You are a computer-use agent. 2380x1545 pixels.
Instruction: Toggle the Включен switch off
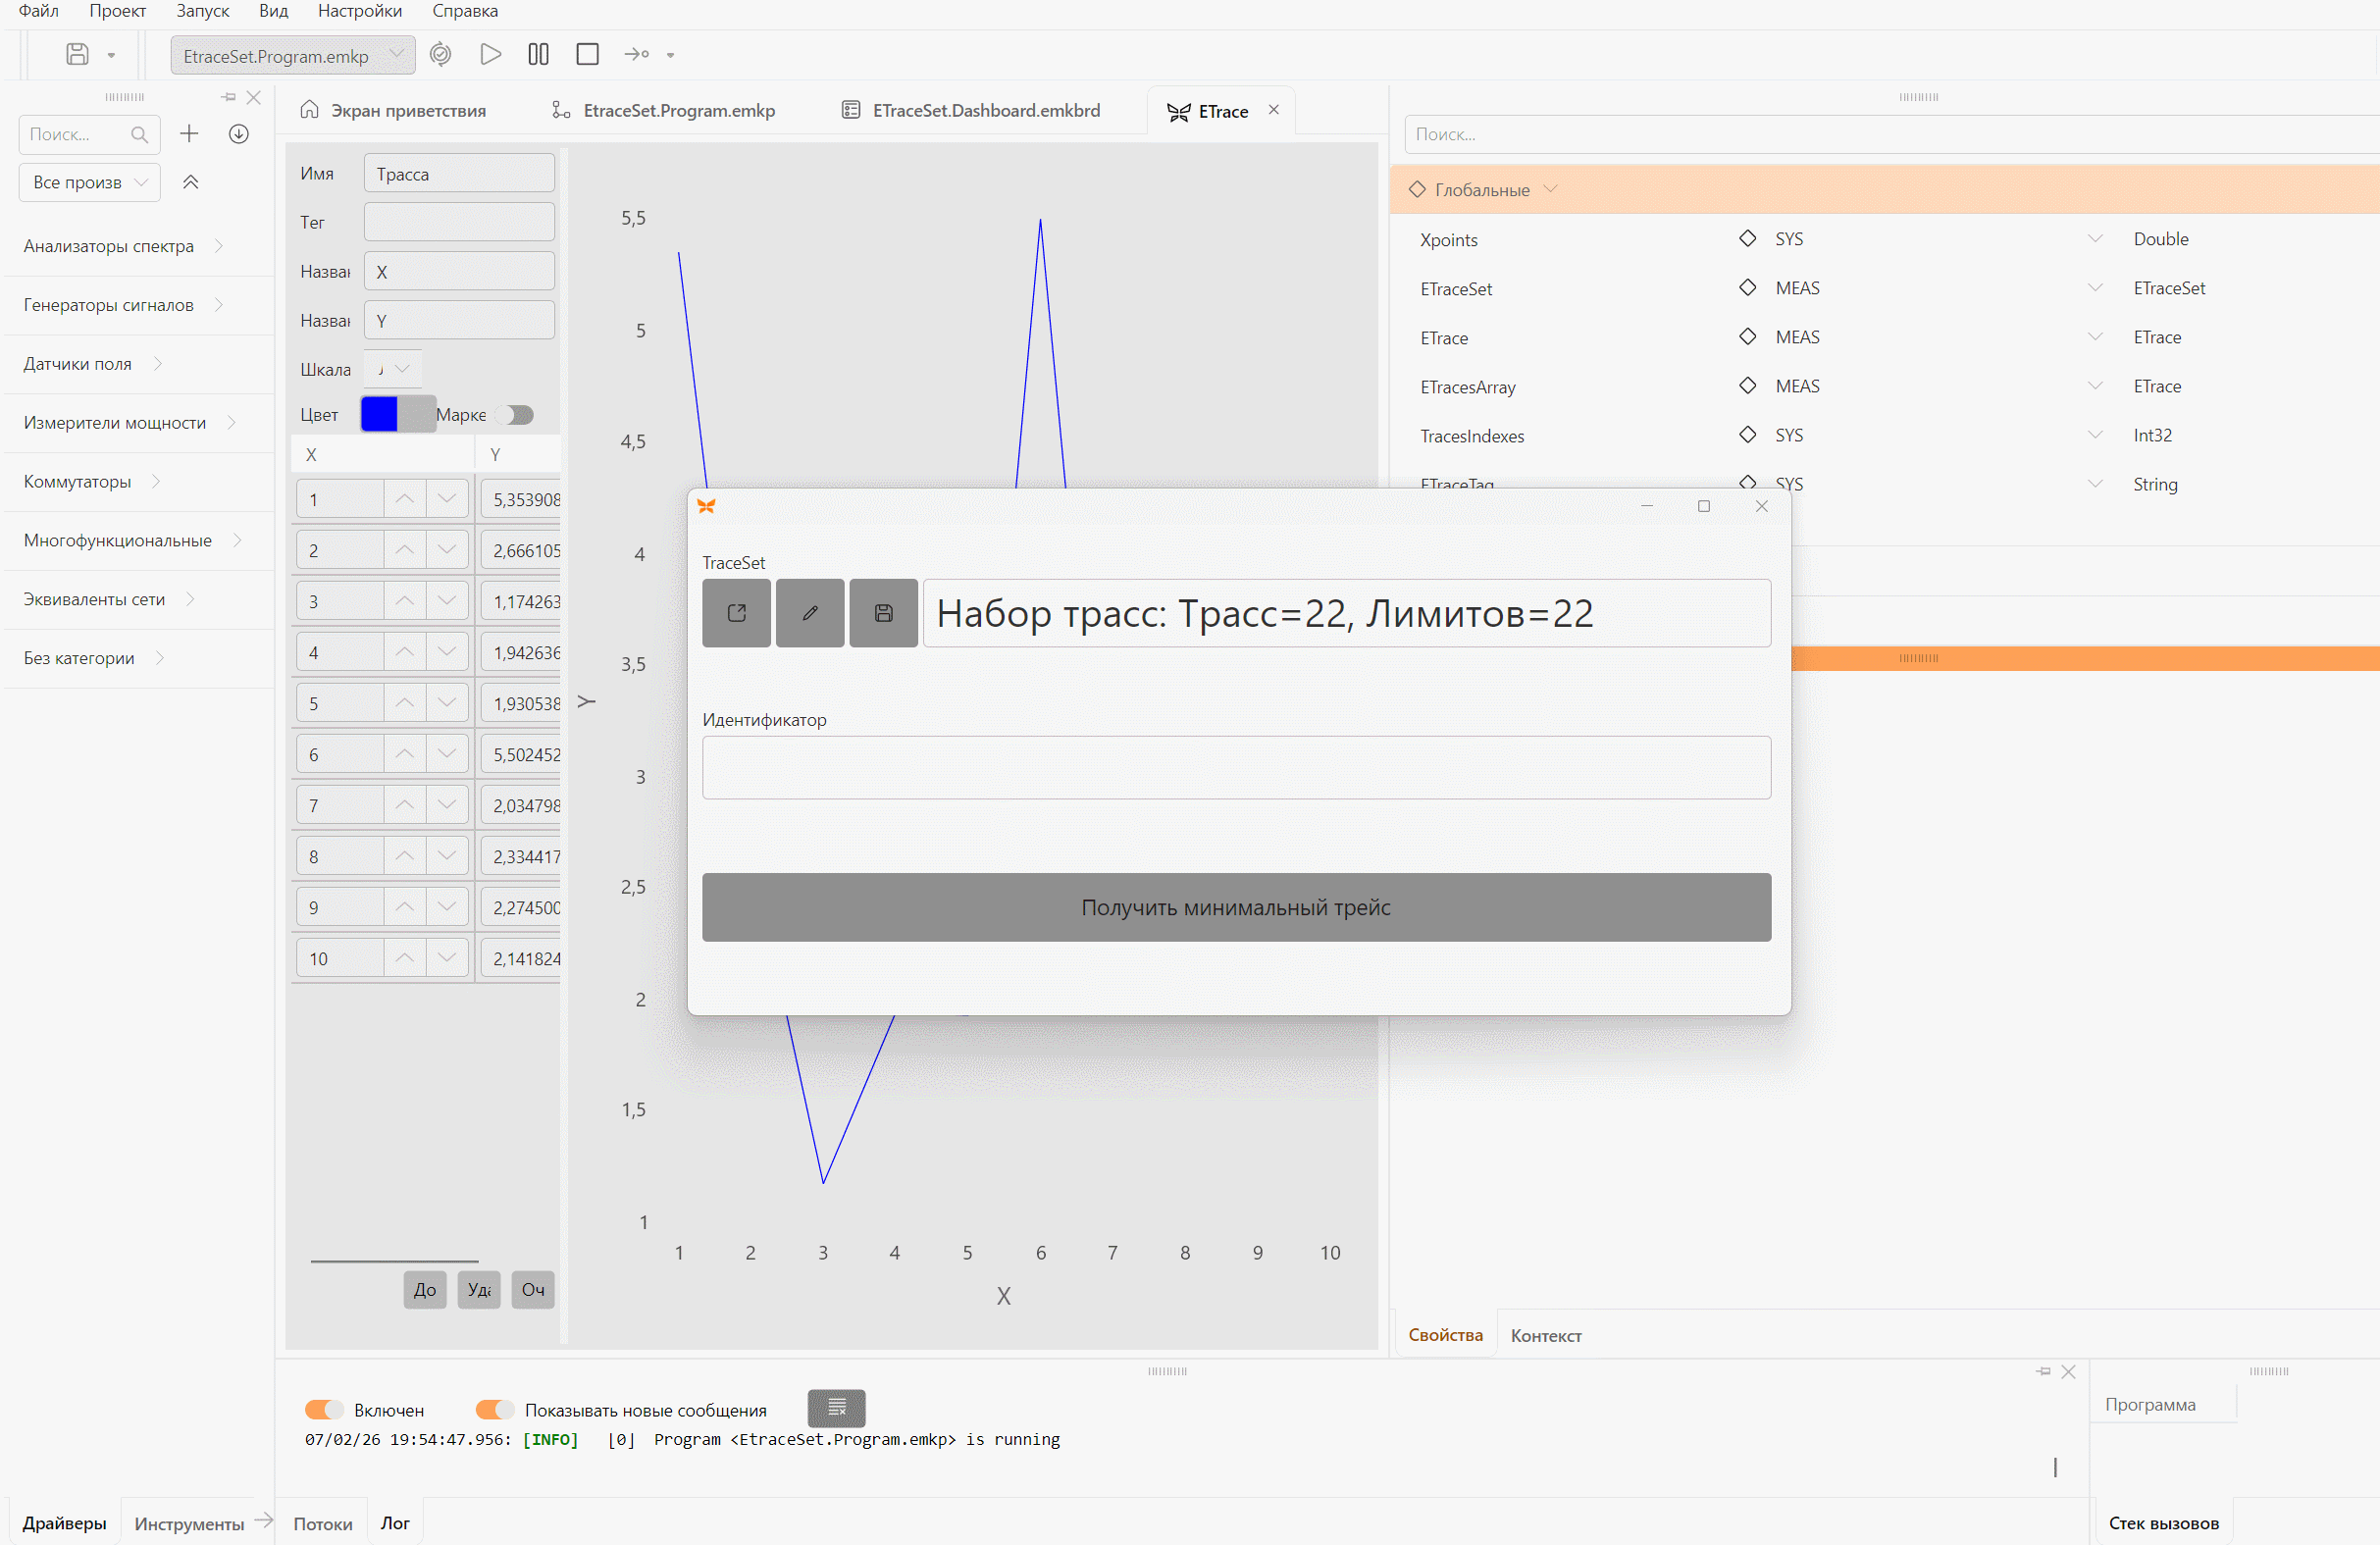click(324, 1410)
